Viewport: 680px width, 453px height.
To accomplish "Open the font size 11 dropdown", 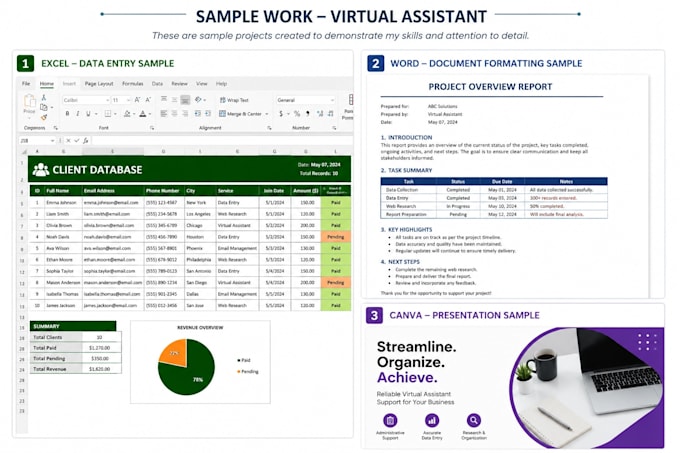I will coord(129,100).
